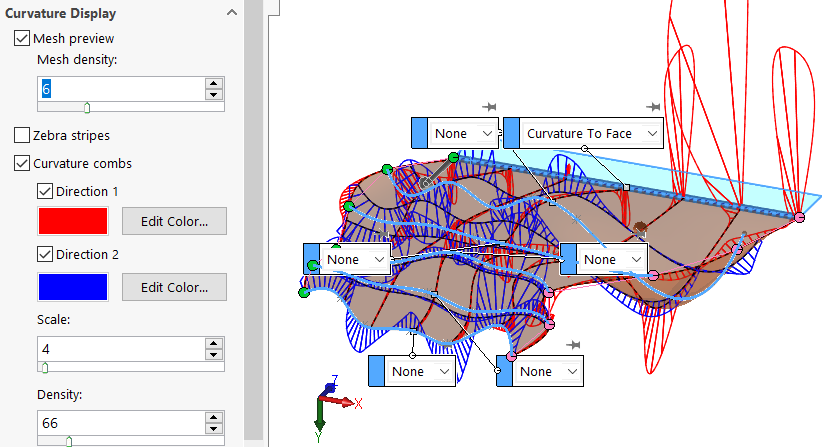This screenshot has width=834, height=447.
Task: Click the Mesh density slider thumb
Action: click(x=87, y=108)
